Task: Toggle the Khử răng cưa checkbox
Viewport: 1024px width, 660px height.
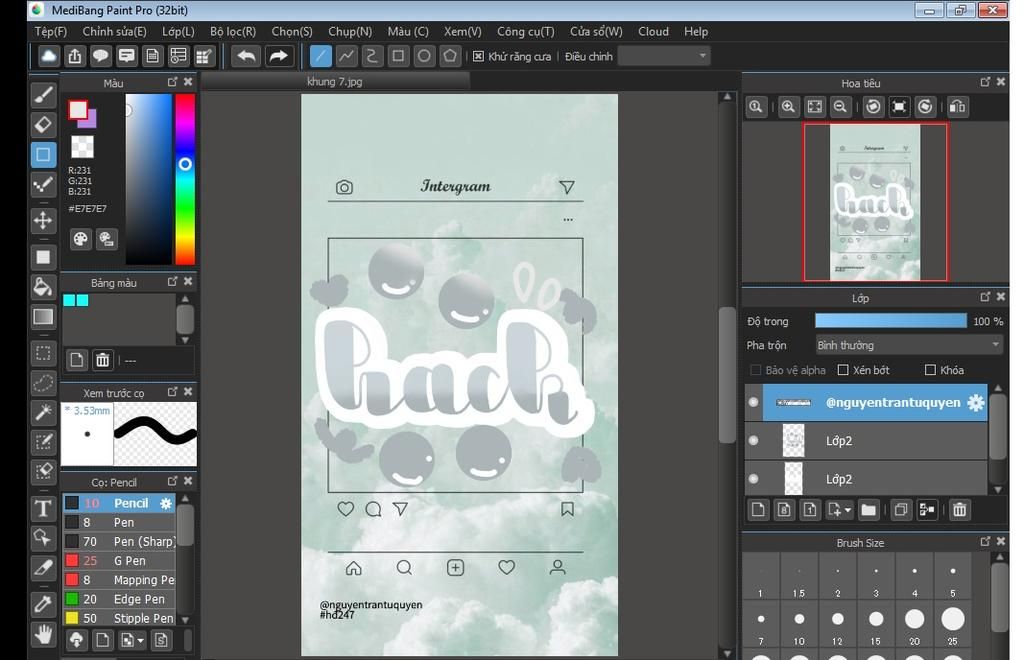Action: [x=479, y=56]
